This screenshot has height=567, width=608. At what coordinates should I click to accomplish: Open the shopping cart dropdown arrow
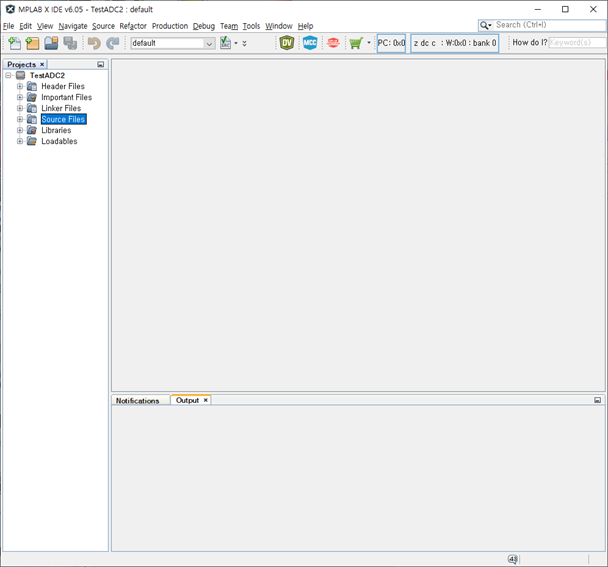click(x=369, y=42)
